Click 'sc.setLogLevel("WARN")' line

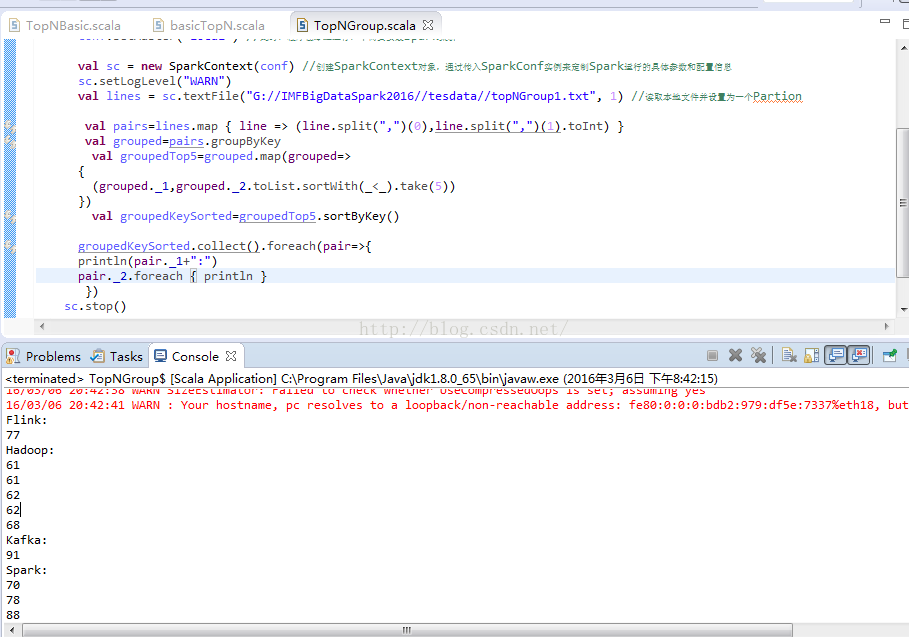tap(155, 81)
